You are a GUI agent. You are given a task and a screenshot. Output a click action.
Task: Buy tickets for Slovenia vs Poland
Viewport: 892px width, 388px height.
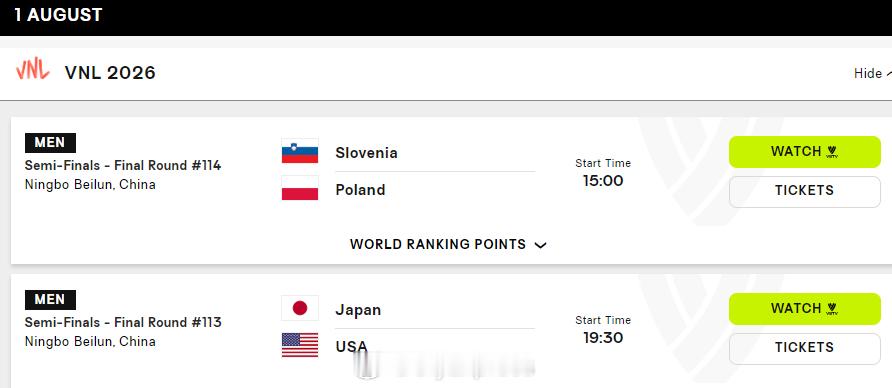pos(804,192)
